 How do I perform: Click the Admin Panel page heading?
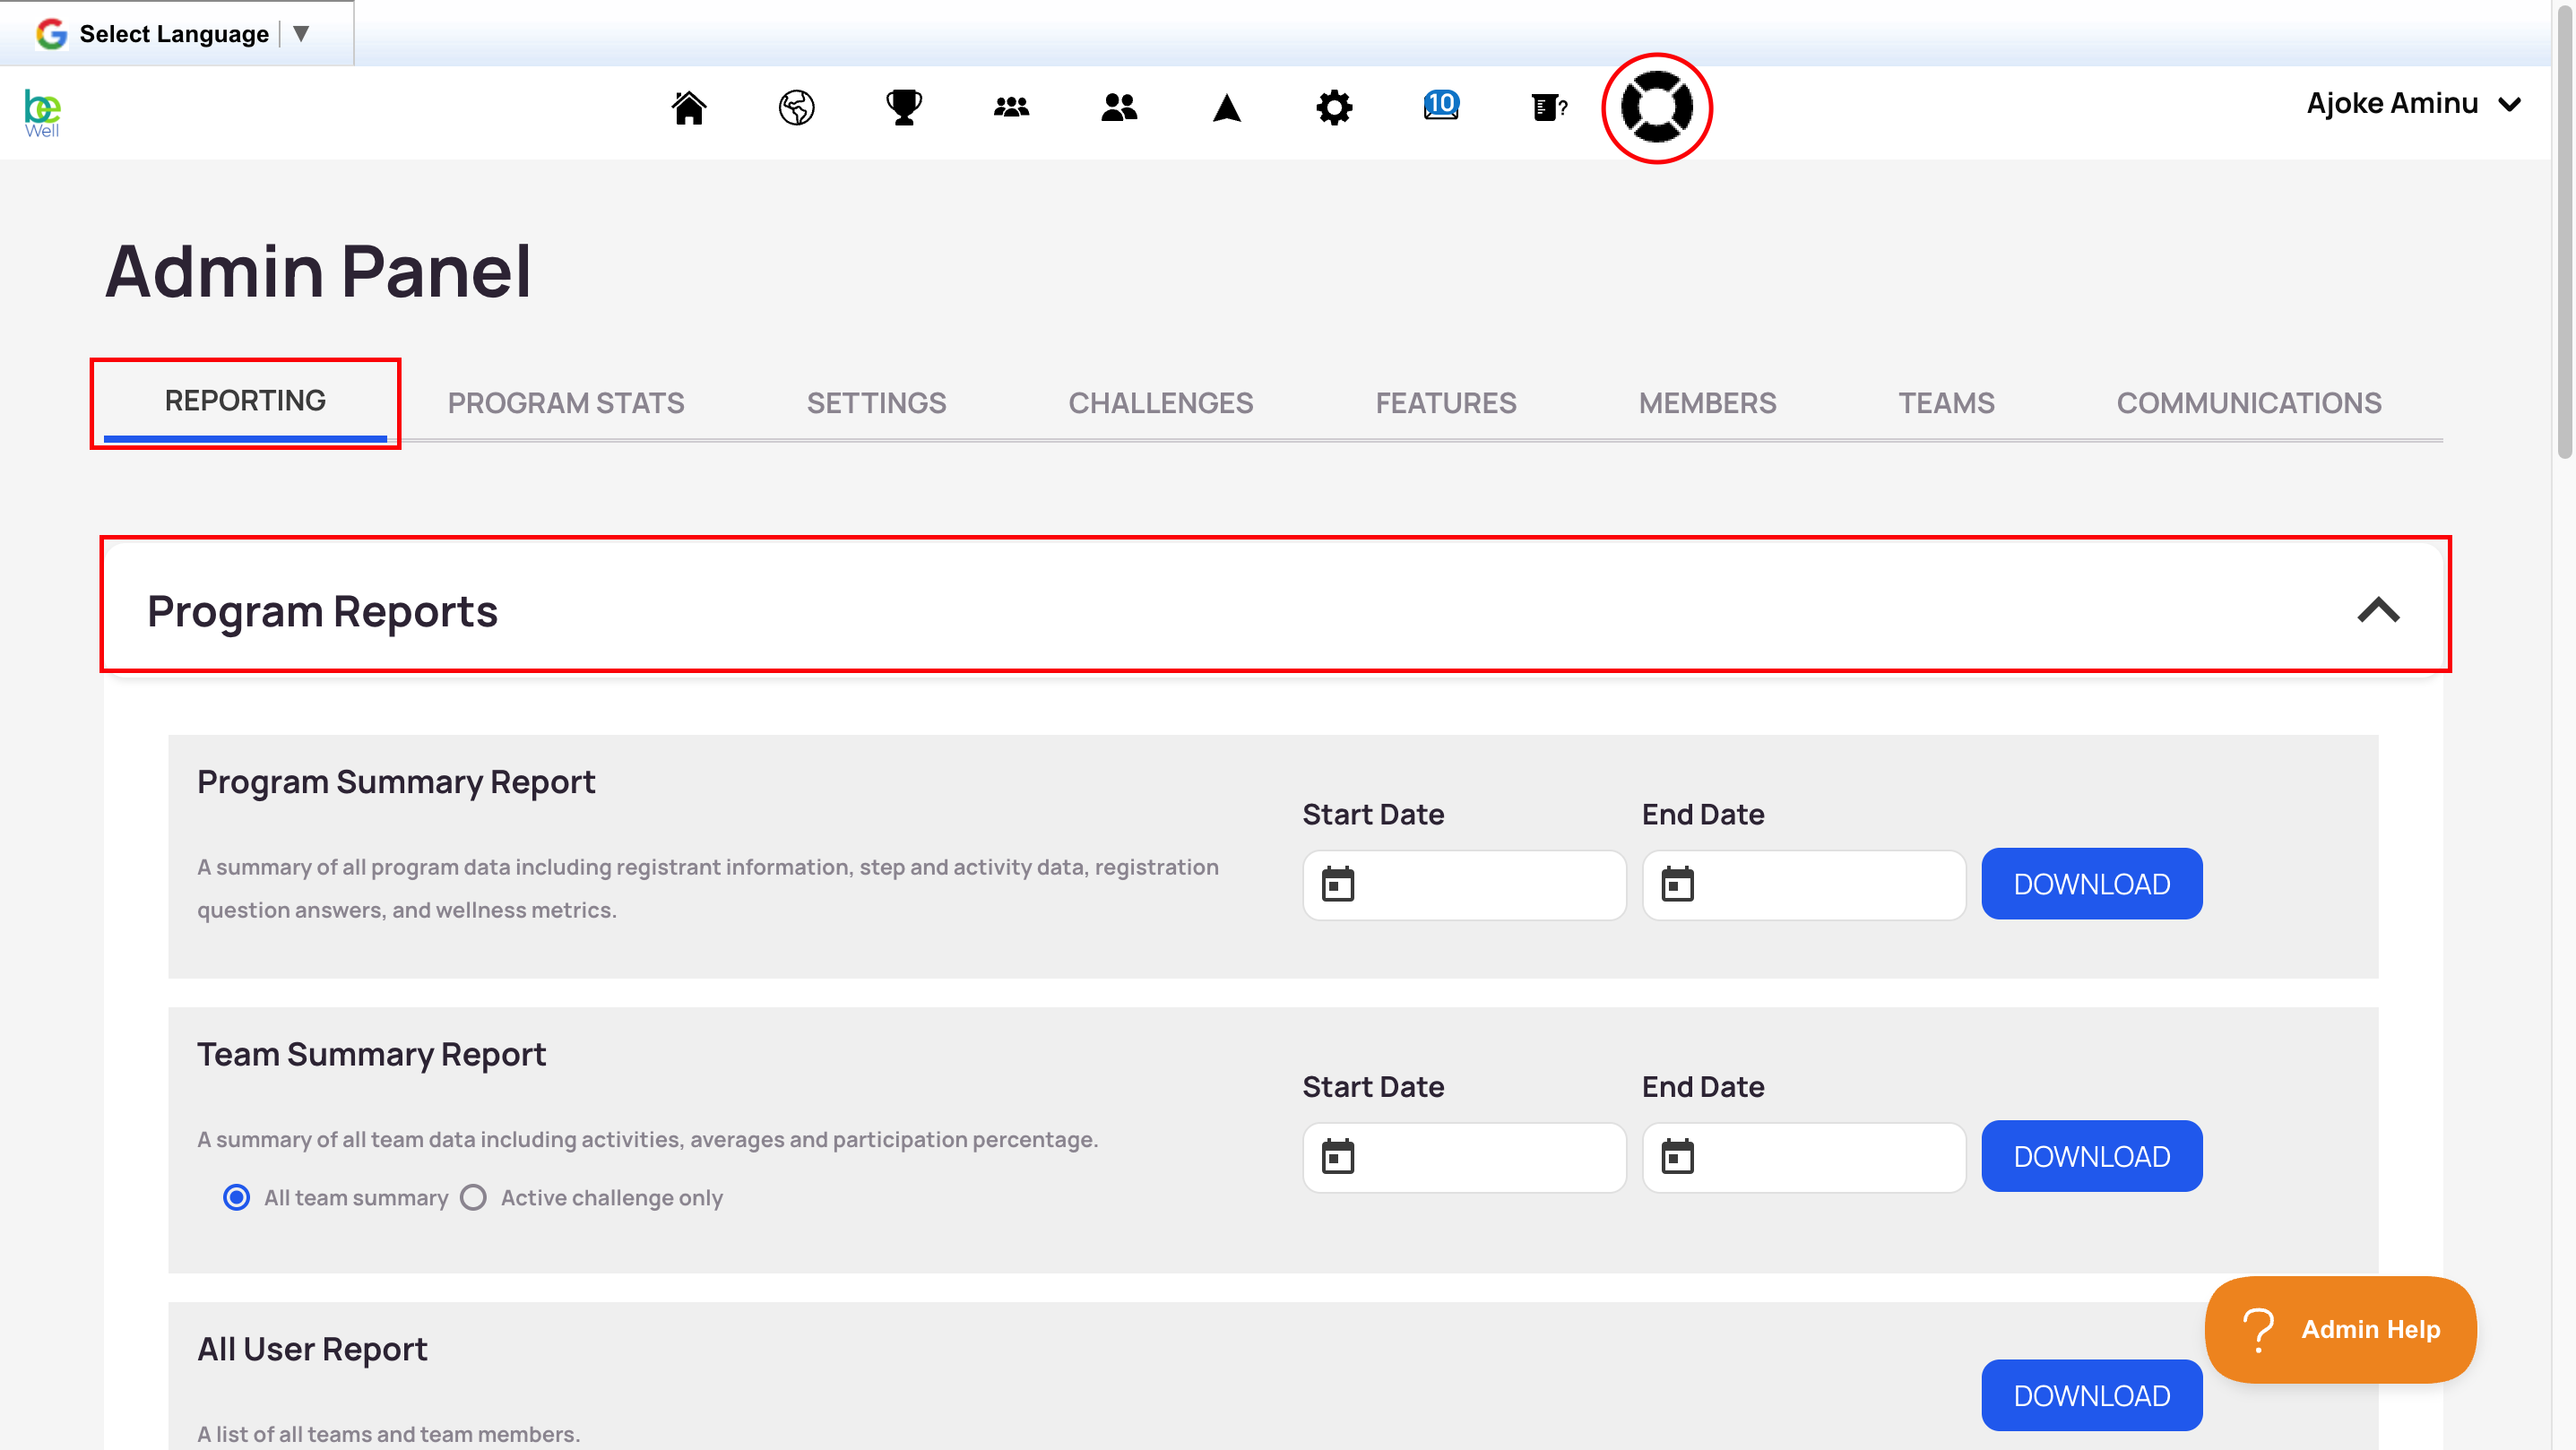pyautogui.click(x=318, y=271)
